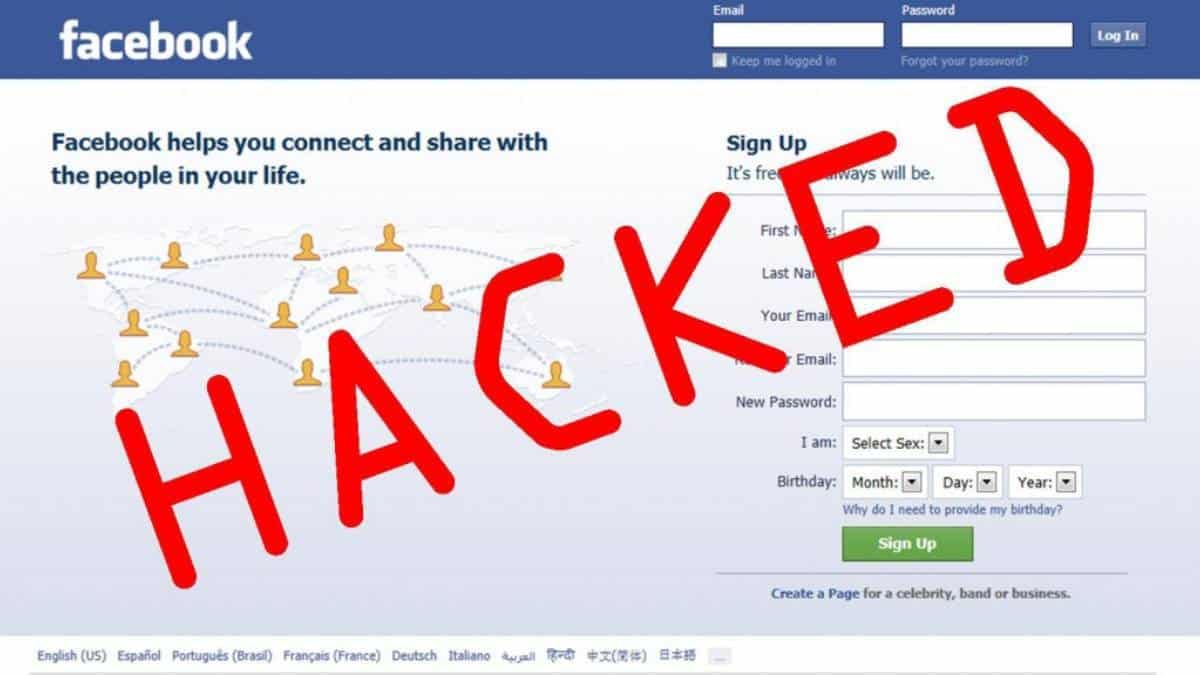Switch language to Español

[x=139, y=656]
